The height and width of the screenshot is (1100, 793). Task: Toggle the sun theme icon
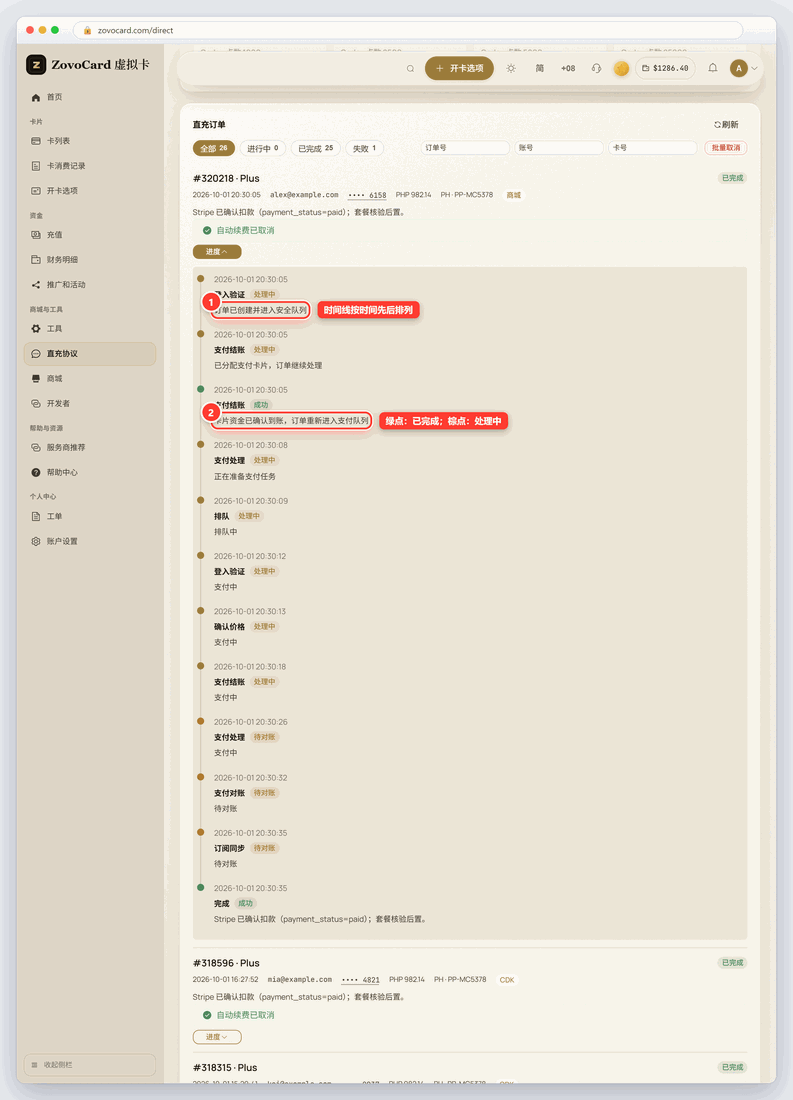click(511, 68)
